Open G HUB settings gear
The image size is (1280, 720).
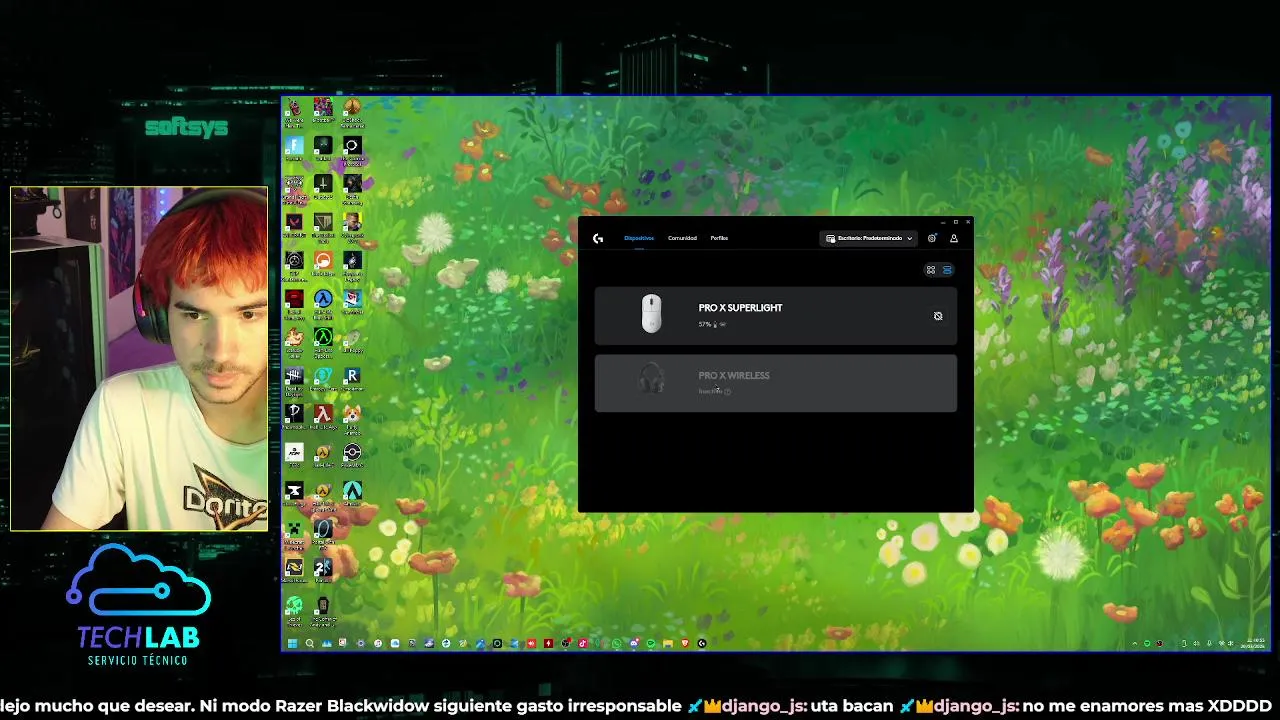coord(932,238)
